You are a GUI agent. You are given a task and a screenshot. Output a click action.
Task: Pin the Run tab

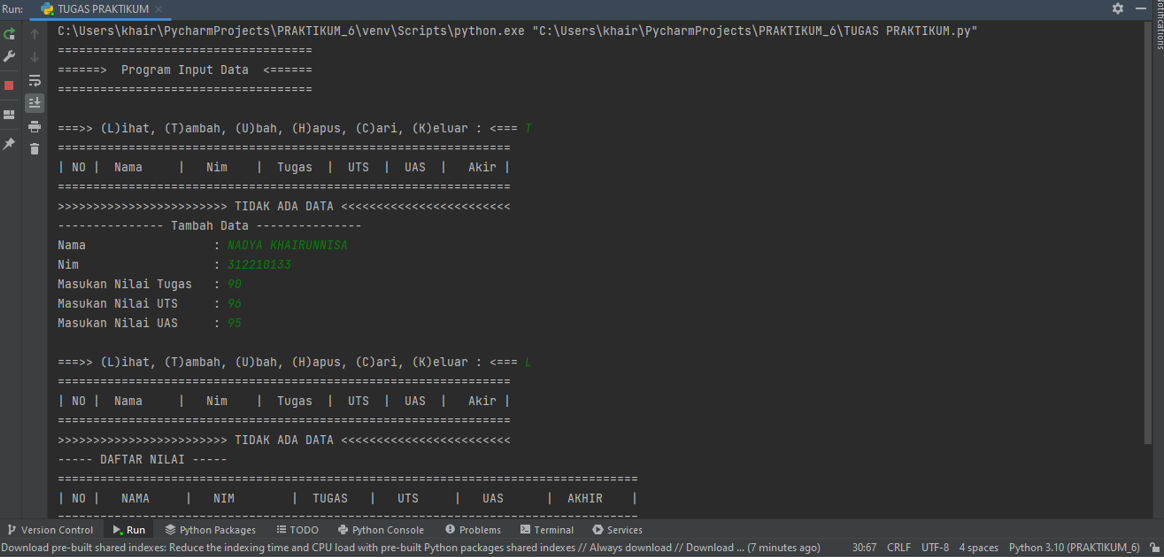(9, 143)
